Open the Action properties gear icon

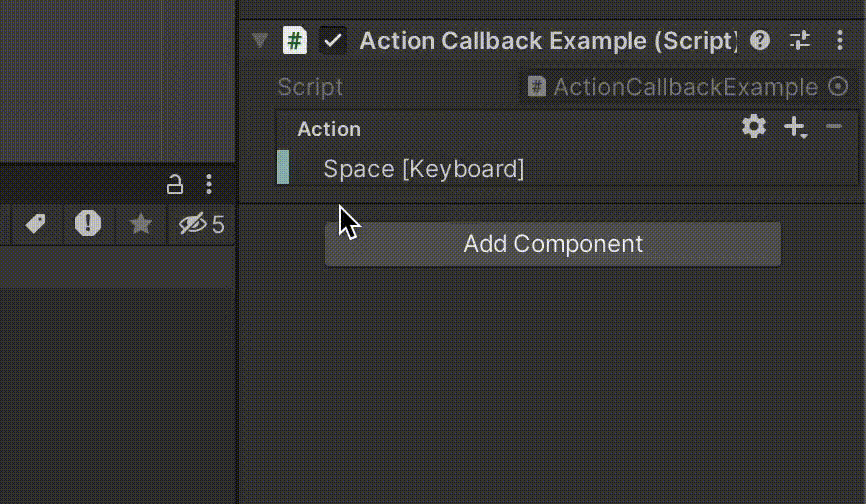(754, 127)
